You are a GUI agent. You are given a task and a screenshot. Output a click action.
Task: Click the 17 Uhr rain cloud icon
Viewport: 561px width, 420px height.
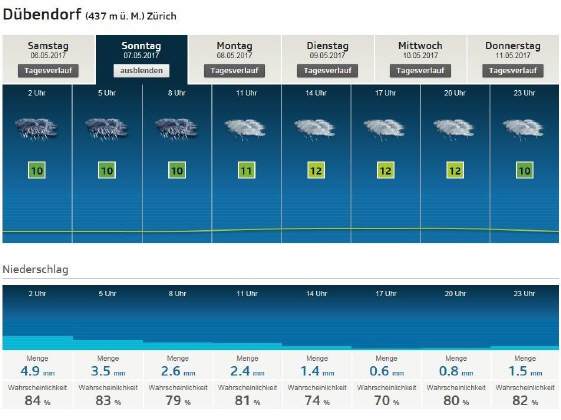(x=385, y=130)
